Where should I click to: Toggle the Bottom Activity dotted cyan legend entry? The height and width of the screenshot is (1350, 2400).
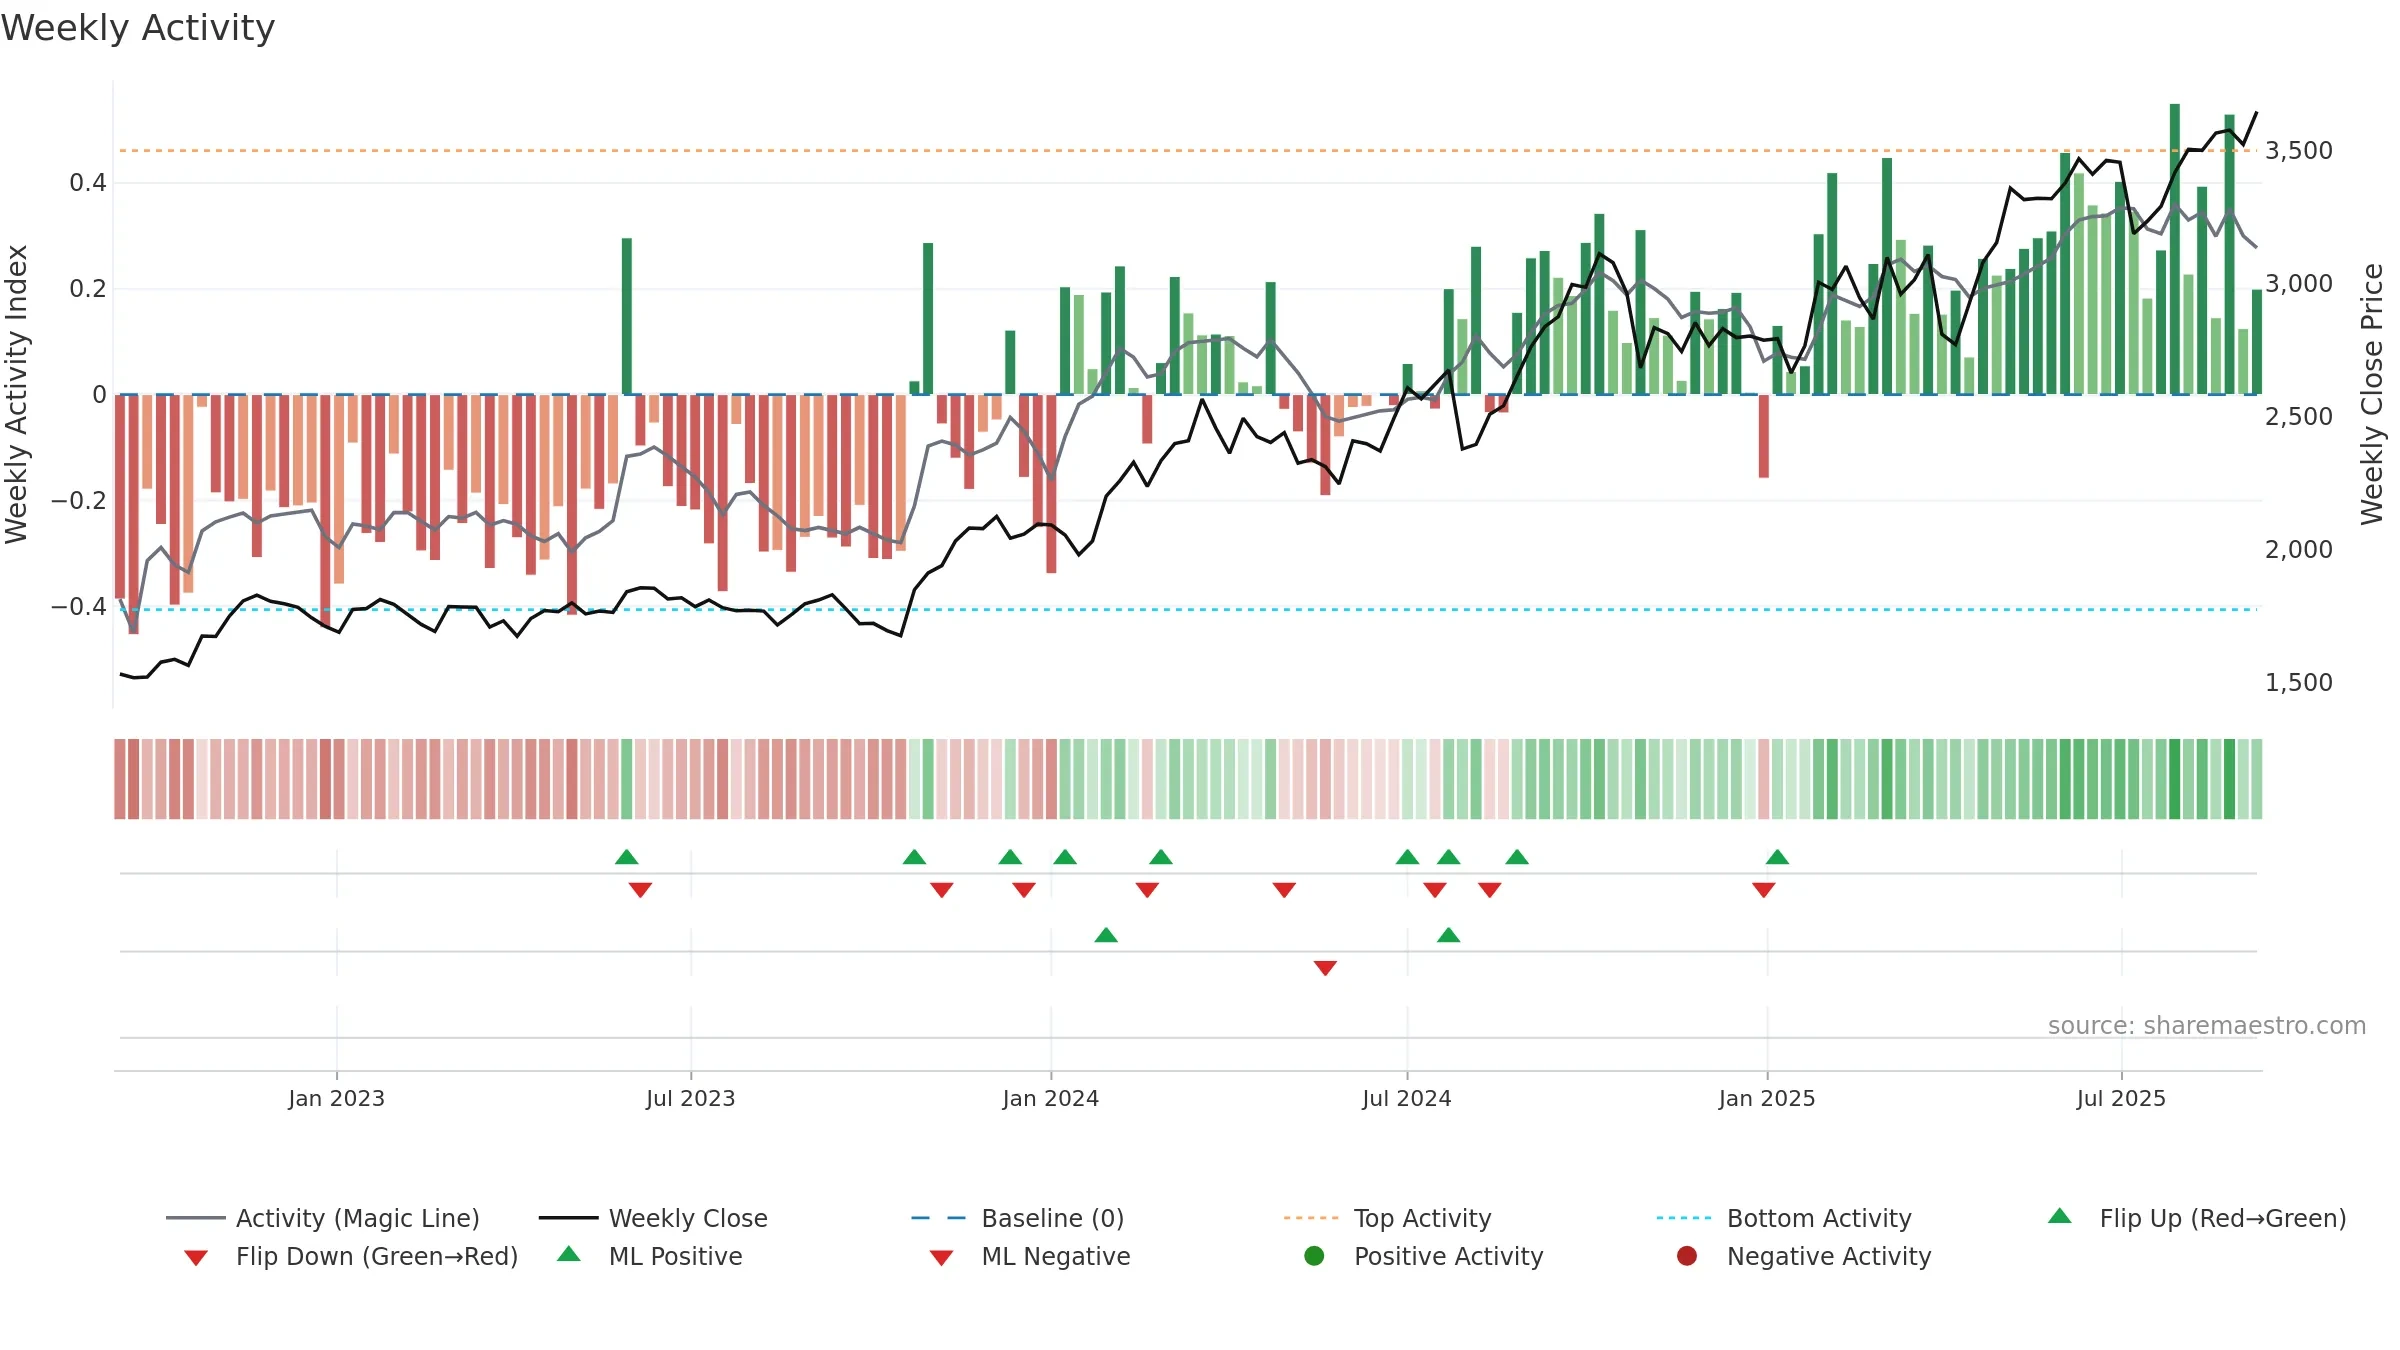tap(1784, 1218)
